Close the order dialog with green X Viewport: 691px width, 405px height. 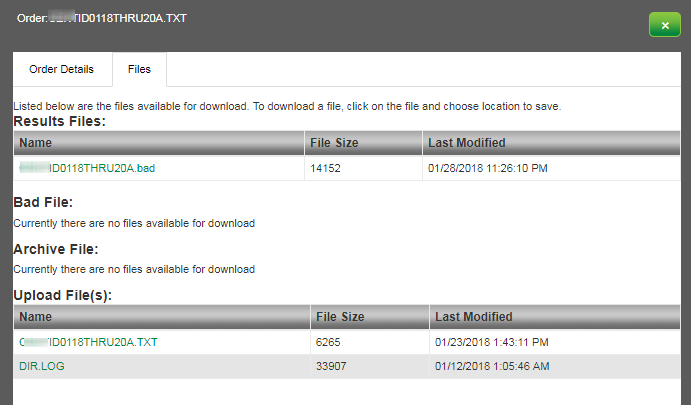665,25
